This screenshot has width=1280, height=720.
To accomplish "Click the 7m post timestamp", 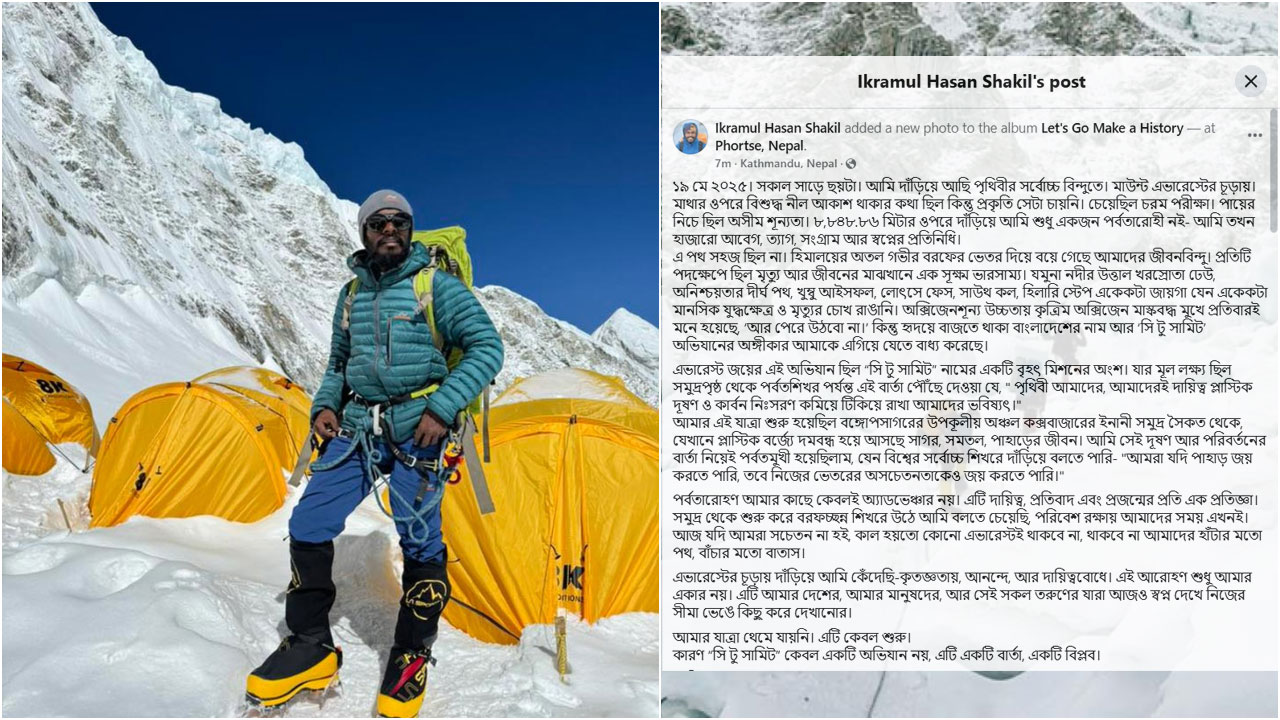I will click(x=723, y=163).
